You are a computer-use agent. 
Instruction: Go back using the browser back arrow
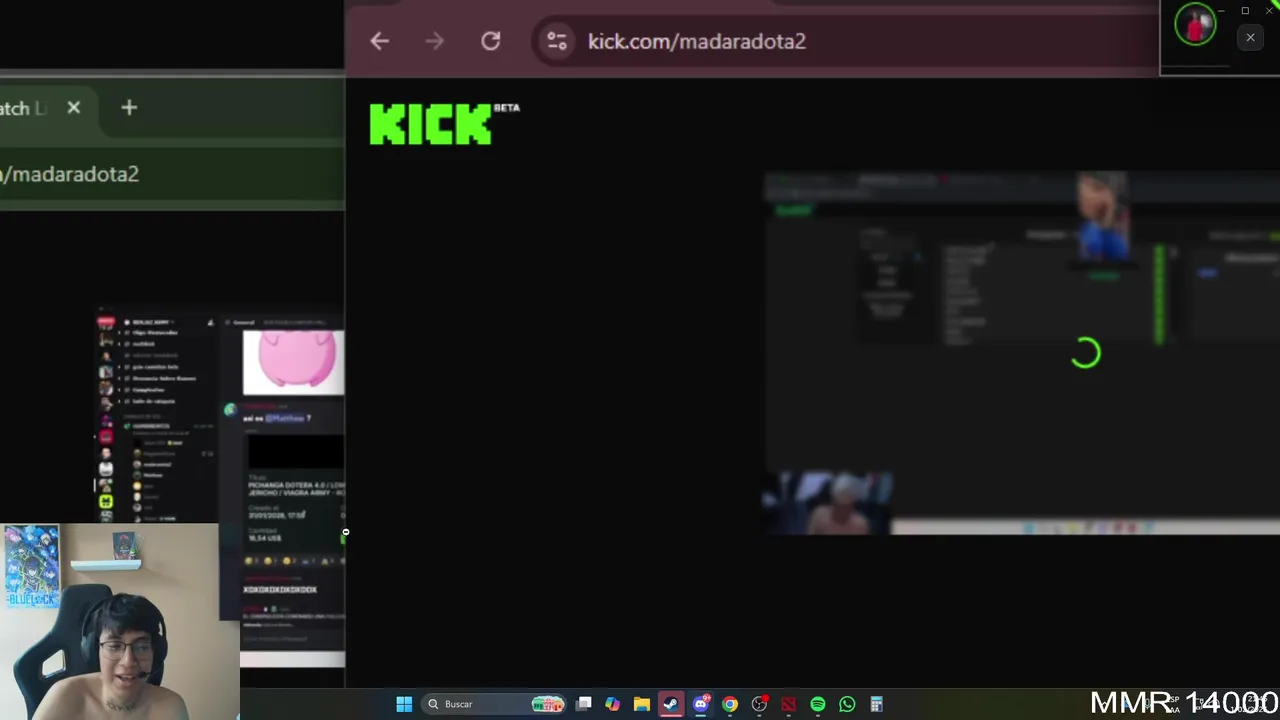pyautogui.click(x=379, y=41)
